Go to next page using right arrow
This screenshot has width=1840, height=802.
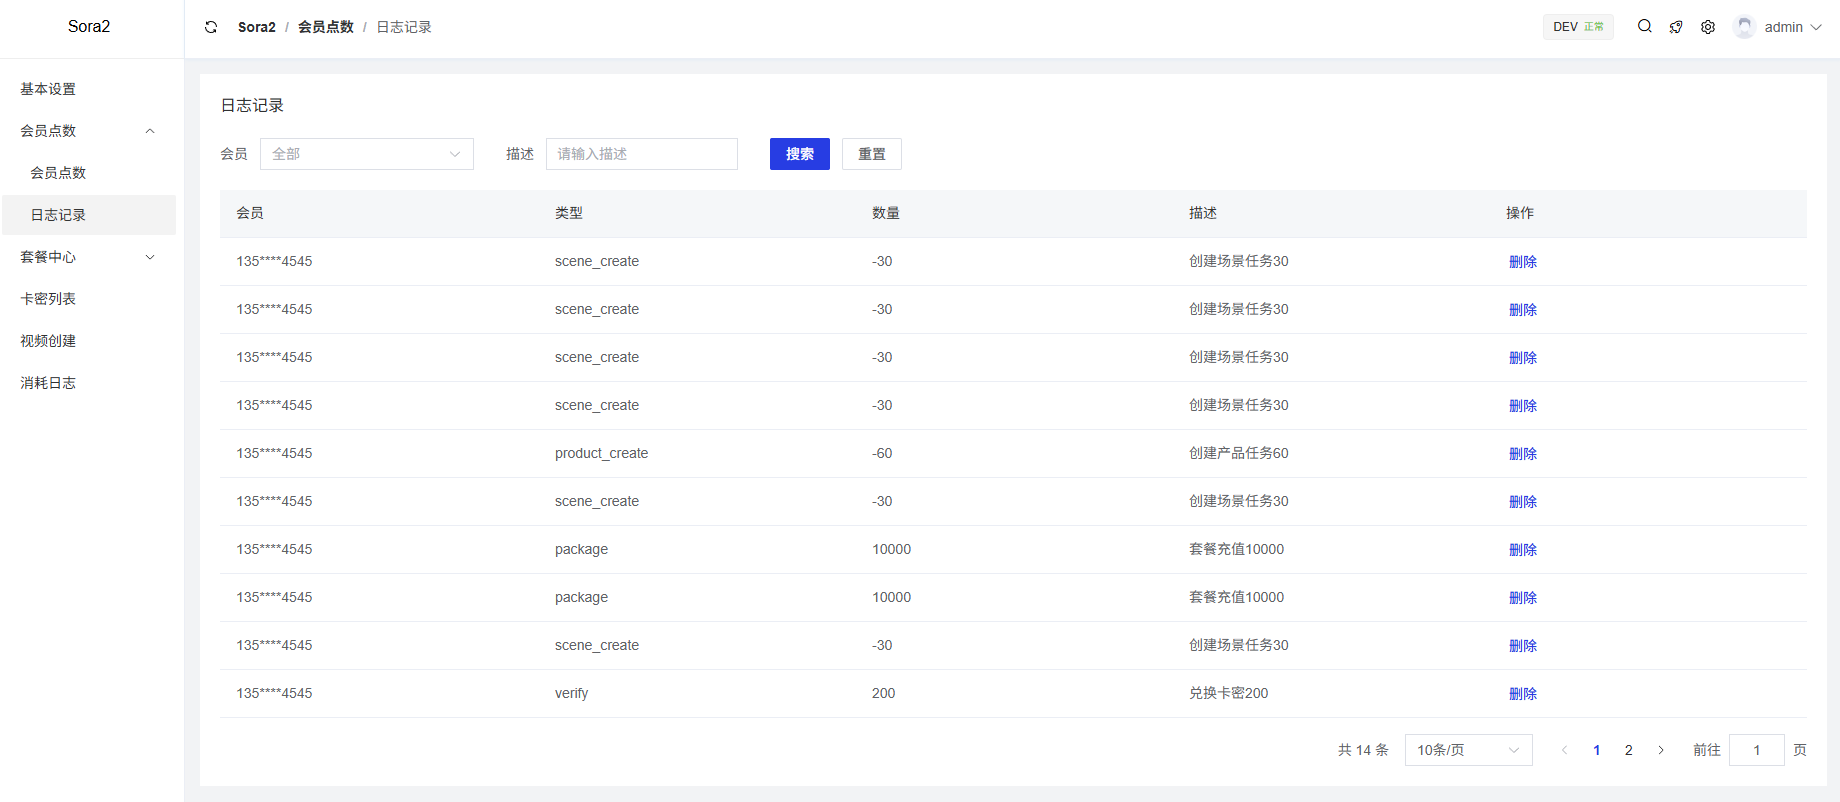click(x=1661, y=750)
